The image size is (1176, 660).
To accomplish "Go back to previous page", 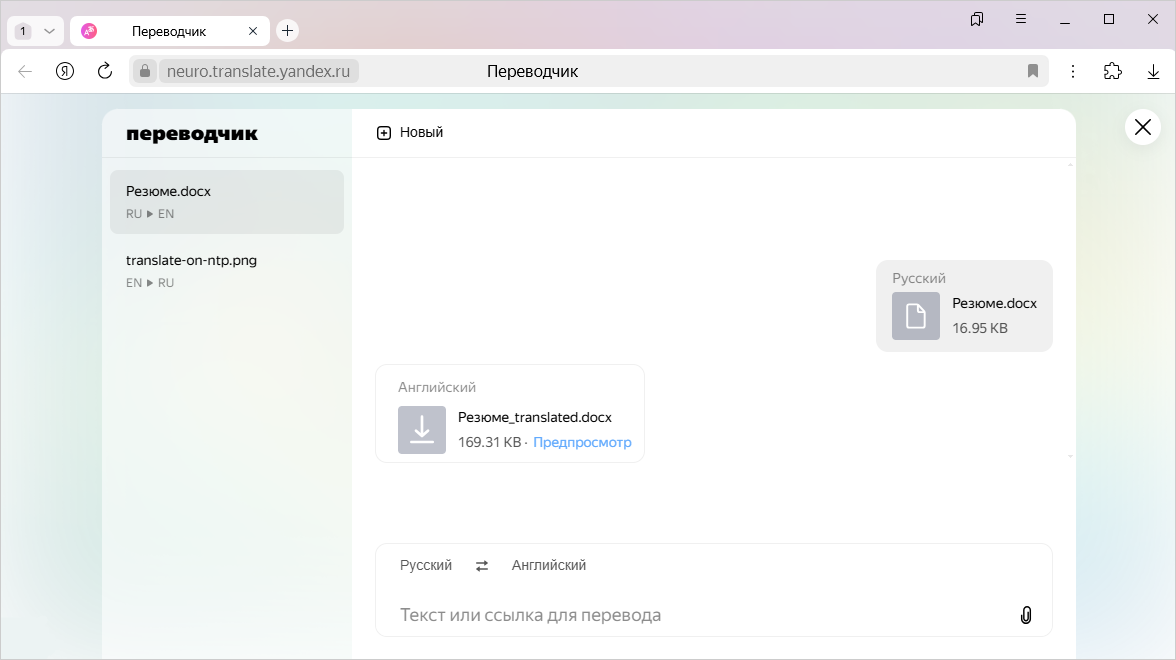I will click(25, 71).
